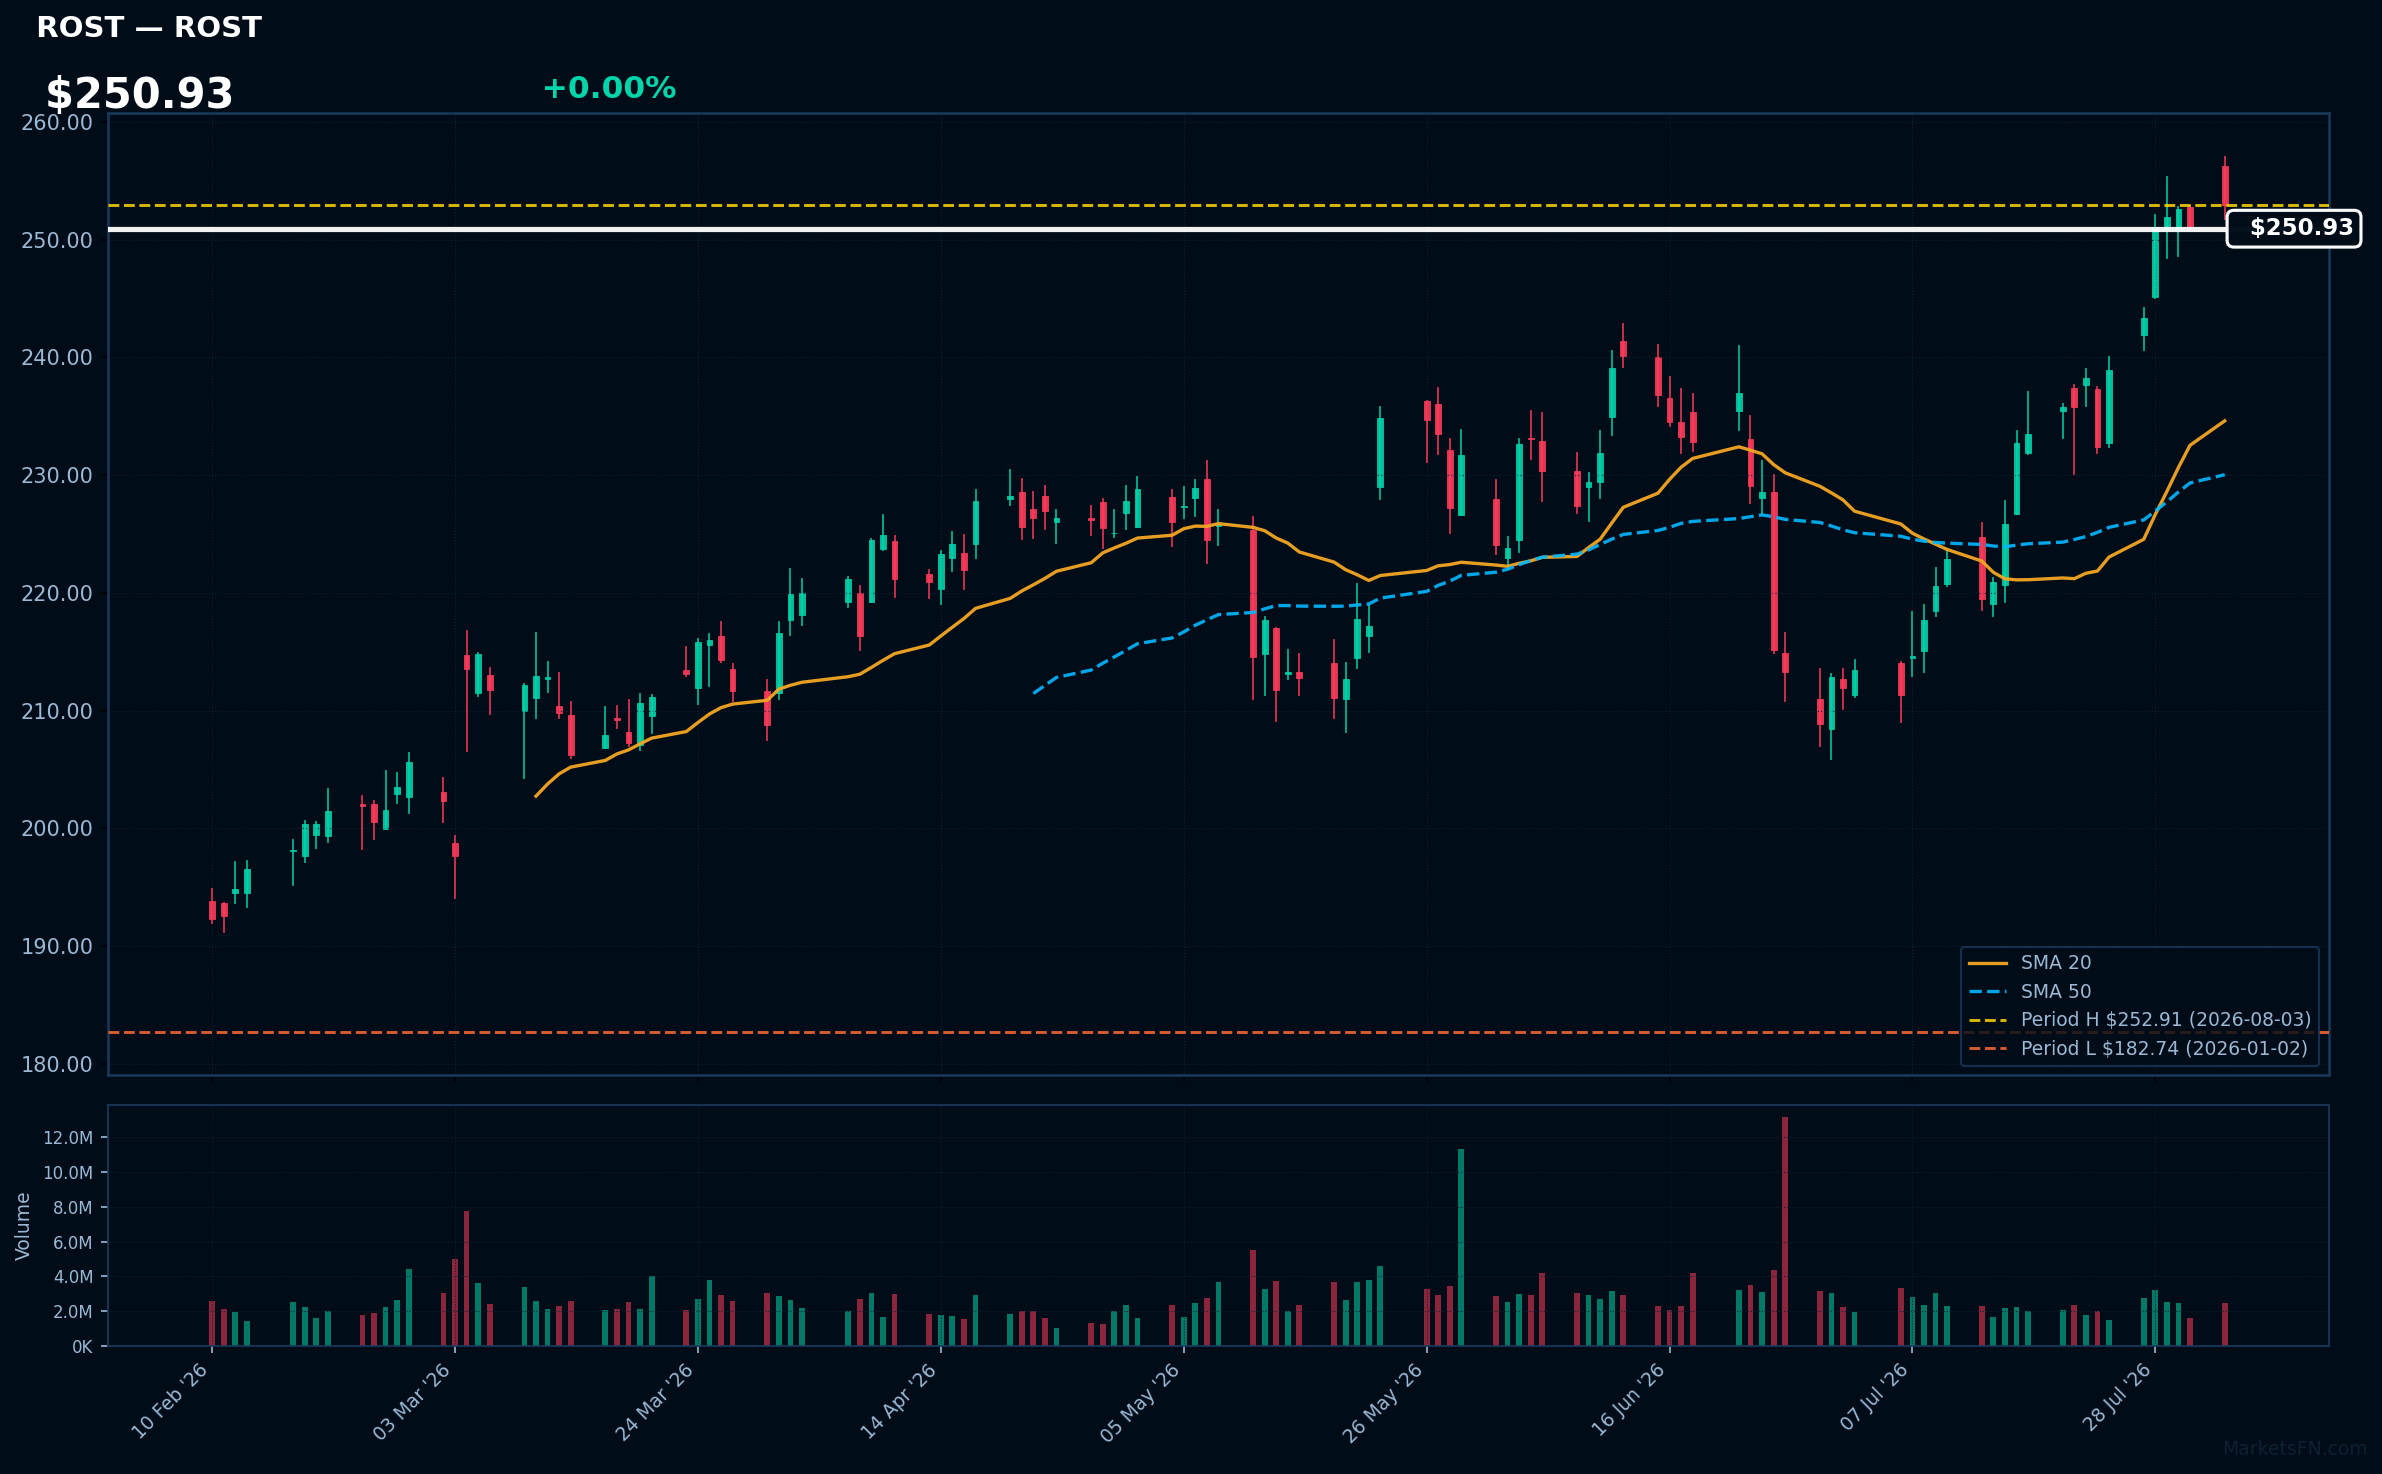Click the Volume axis title
Image resolution: width=2382 pixels, height=1474 pixels.
23,1226
